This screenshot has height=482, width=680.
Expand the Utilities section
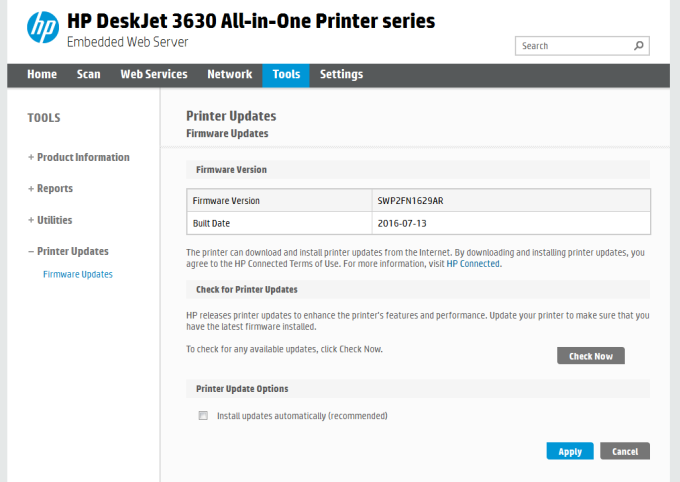[50, 220]
